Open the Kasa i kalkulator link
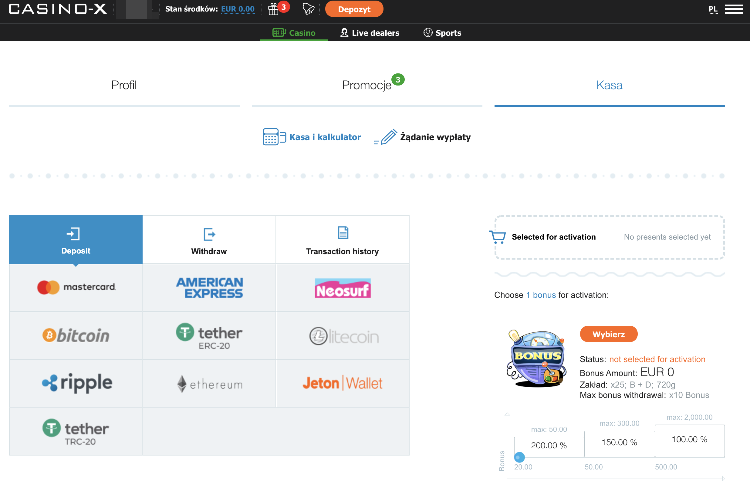 pos(325,137)
